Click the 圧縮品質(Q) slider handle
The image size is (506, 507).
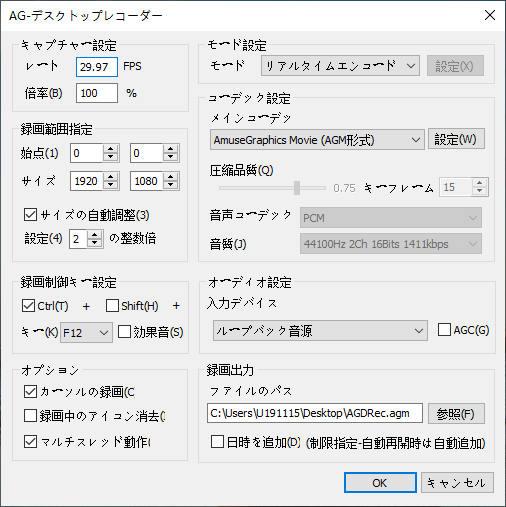click(297, 188)
